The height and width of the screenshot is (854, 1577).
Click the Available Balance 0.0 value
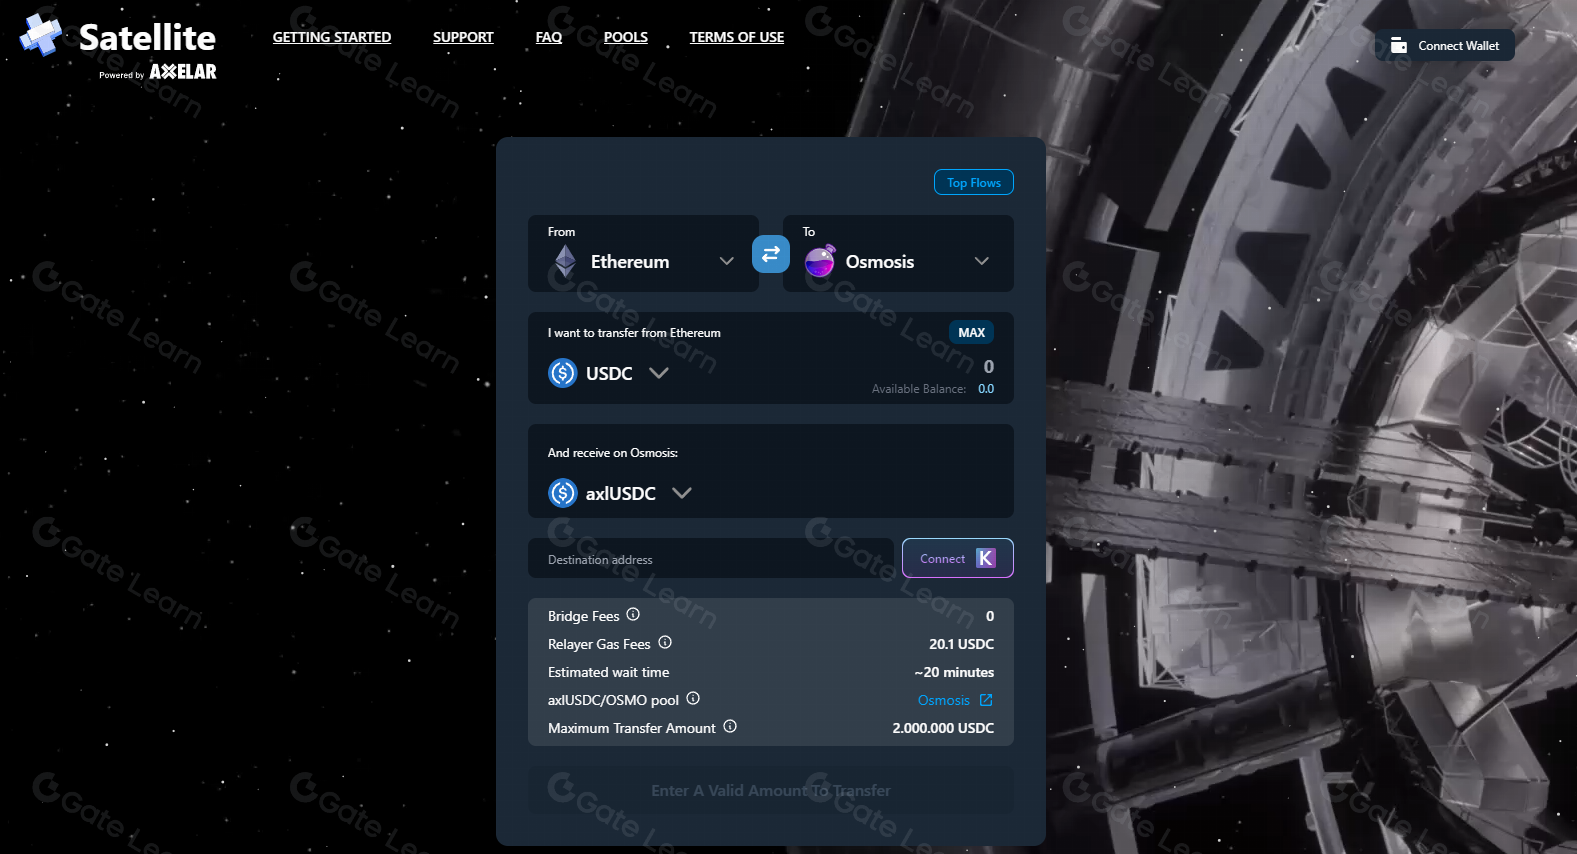986,389
